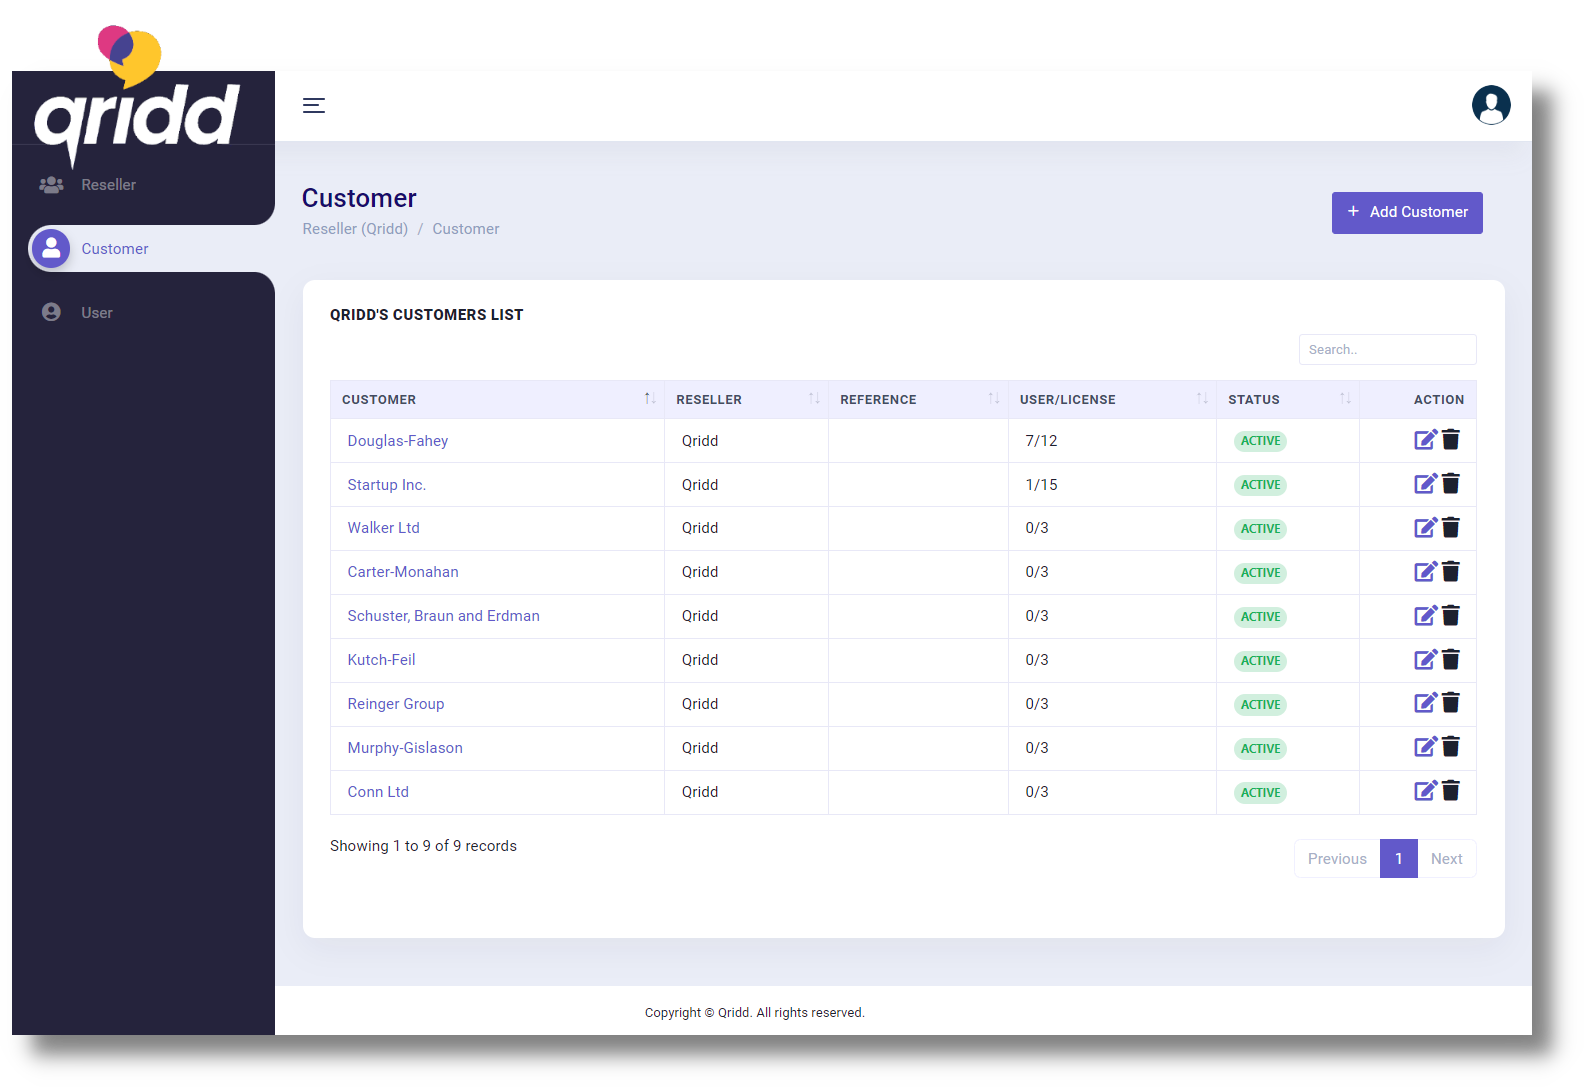The width and height of the screenshot is (1584, 1087).
Task: Delete the Conn Ltd customer
Action: click(1451, 792)
